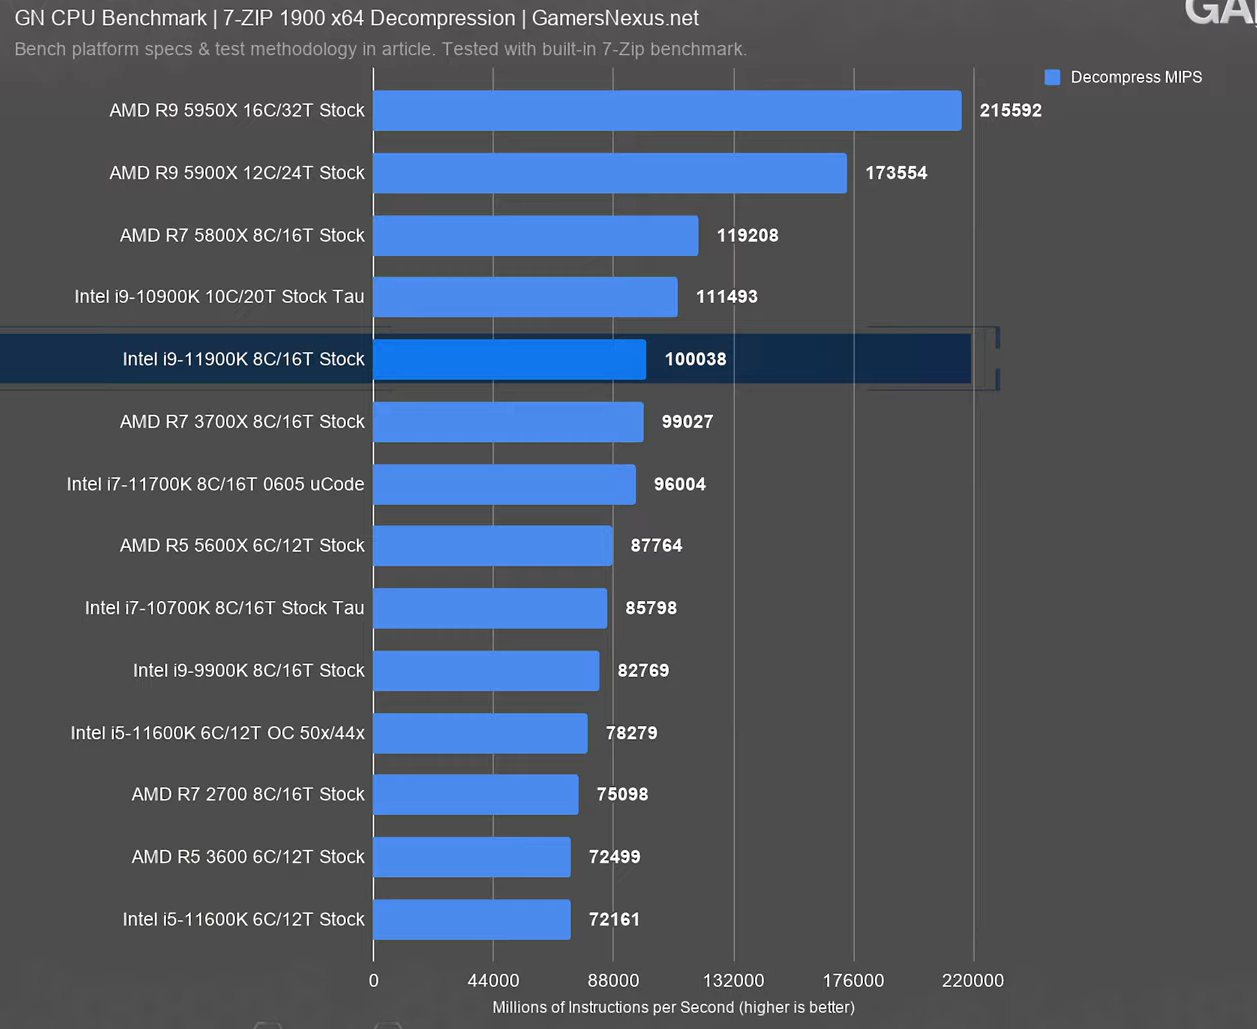Image resolution: width=1257 pixels, height=1029 pixels.
Task: Click the GamersNexus.net text in the title
Action: pos(615,18)
